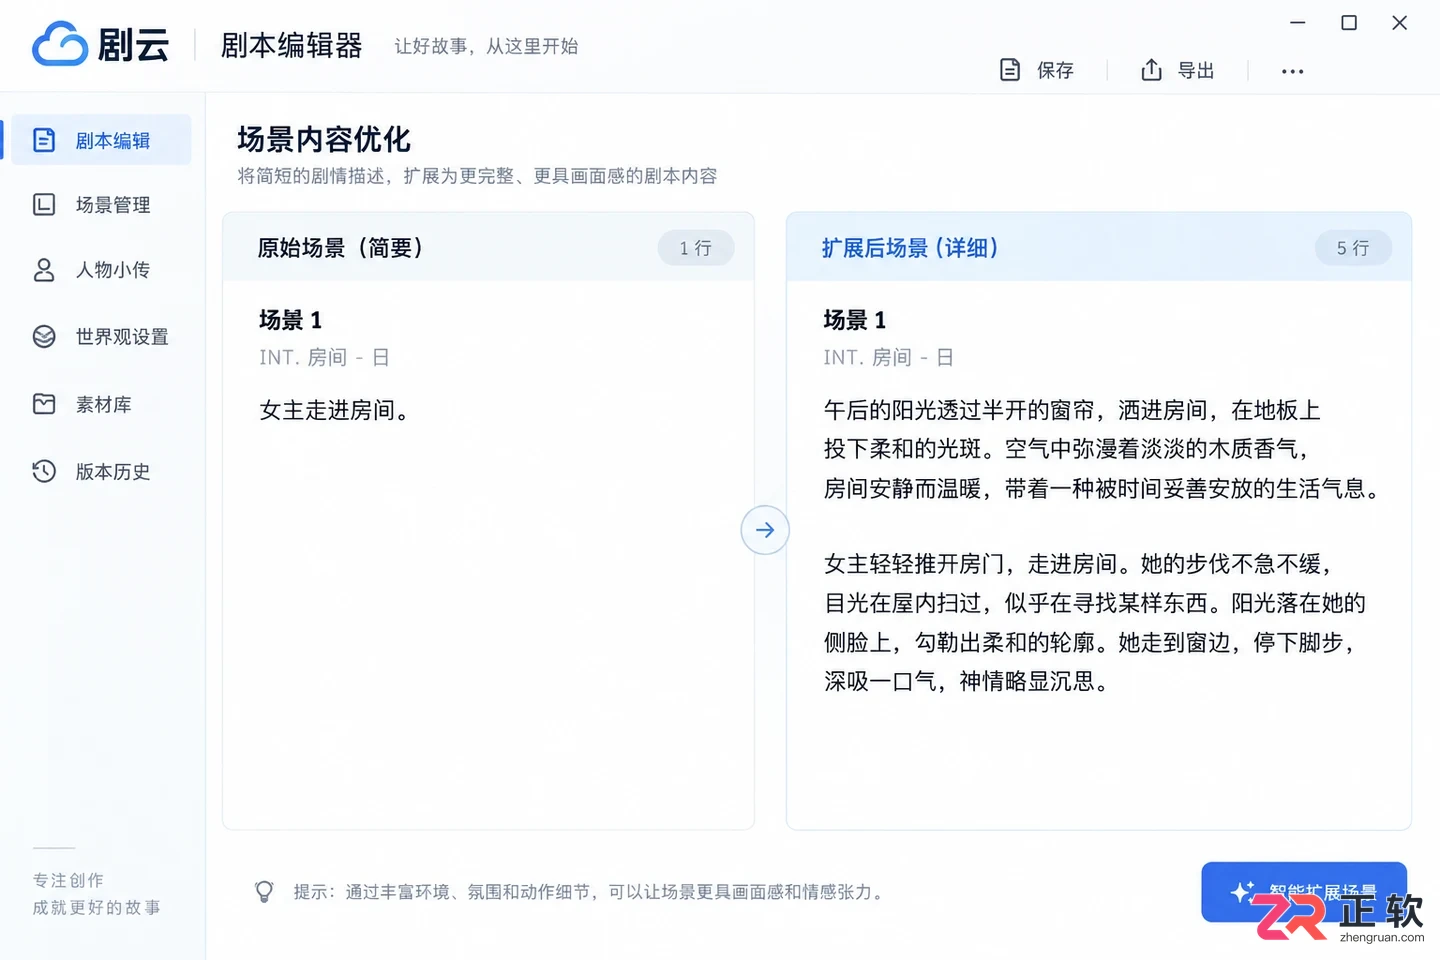The height and width of the screenshot is (960, 1440).
Task: Click the 扩展后场景（详细） panel title
Action: pyautogui.click(x=910, y=248)
